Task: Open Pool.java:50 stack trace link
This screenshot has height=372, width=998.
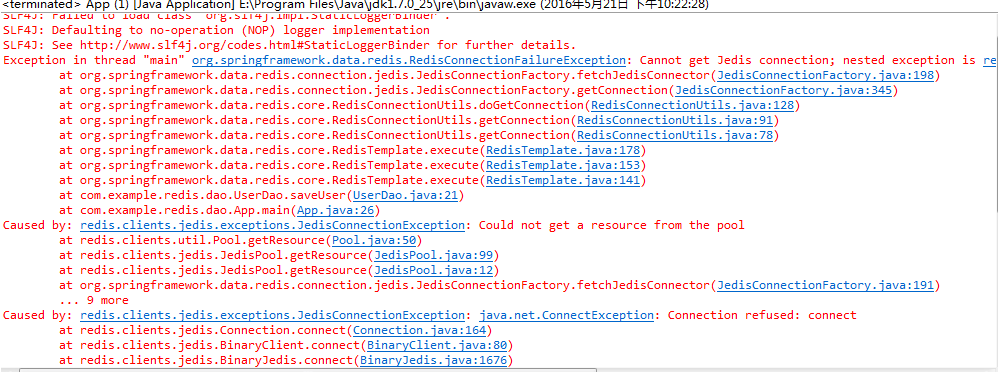Action: tap(373, 241)
